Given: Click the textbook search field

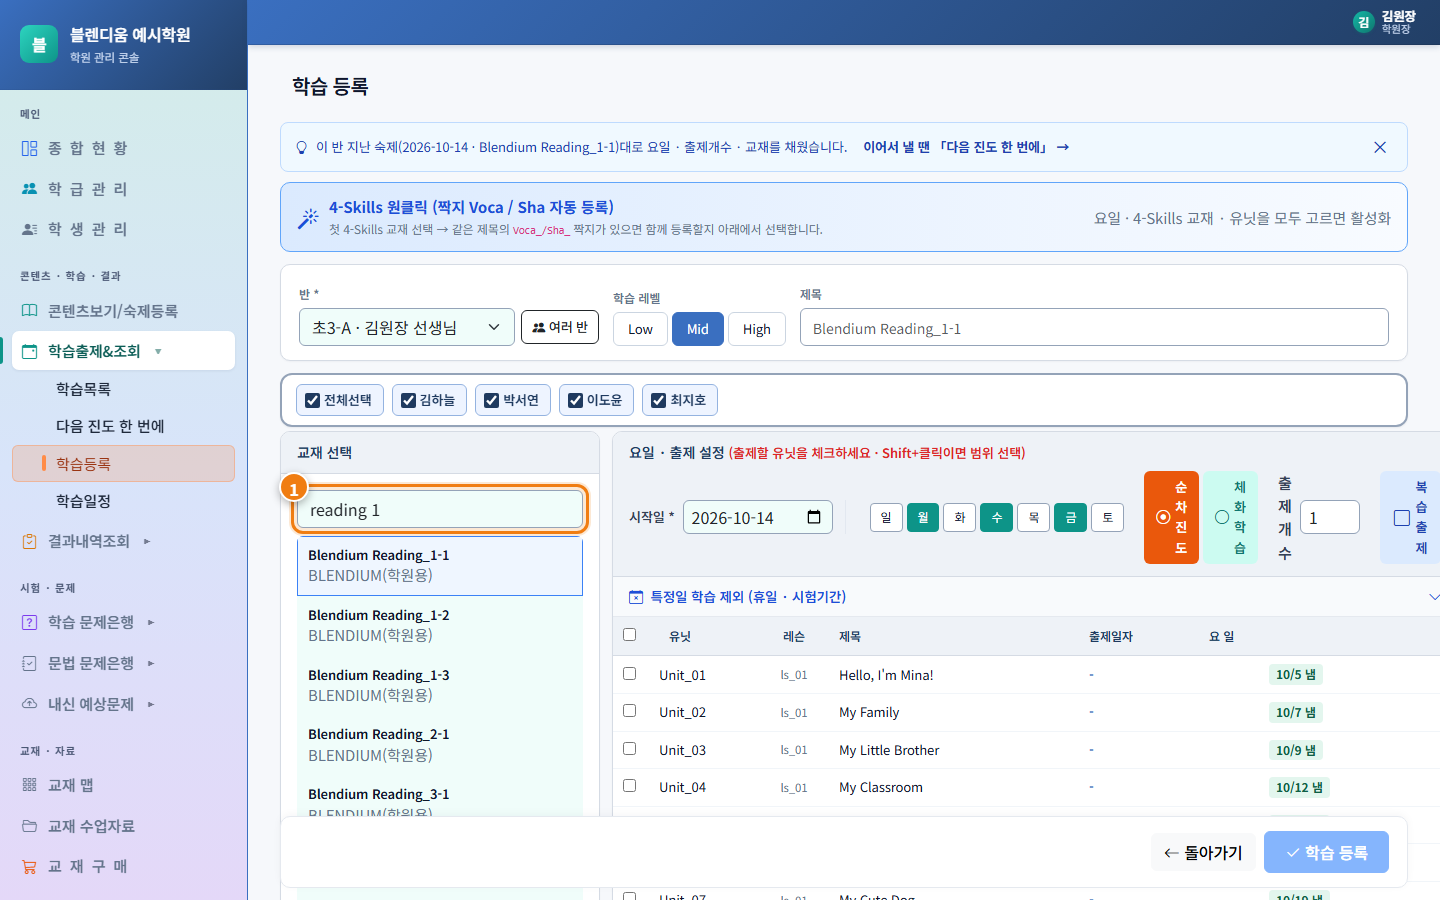Looking at the screenshot, I should click(x=439, y=510).
